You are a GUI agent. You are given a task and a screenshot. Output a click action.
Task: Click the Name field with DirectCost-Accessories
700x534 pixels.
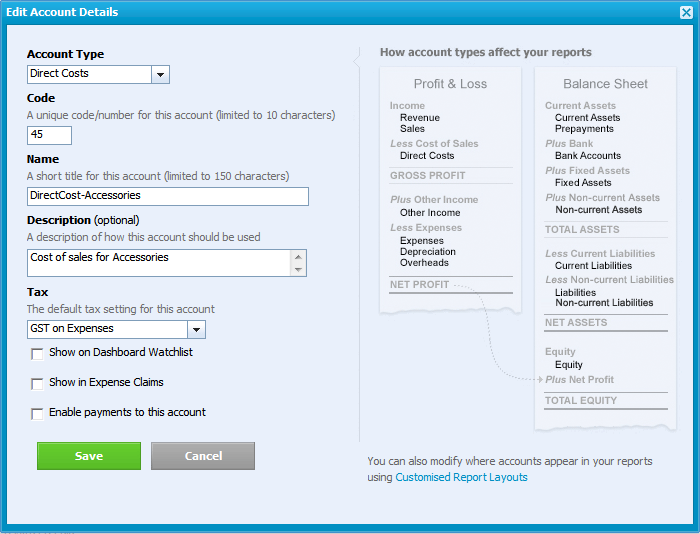[x=168, y=196]
